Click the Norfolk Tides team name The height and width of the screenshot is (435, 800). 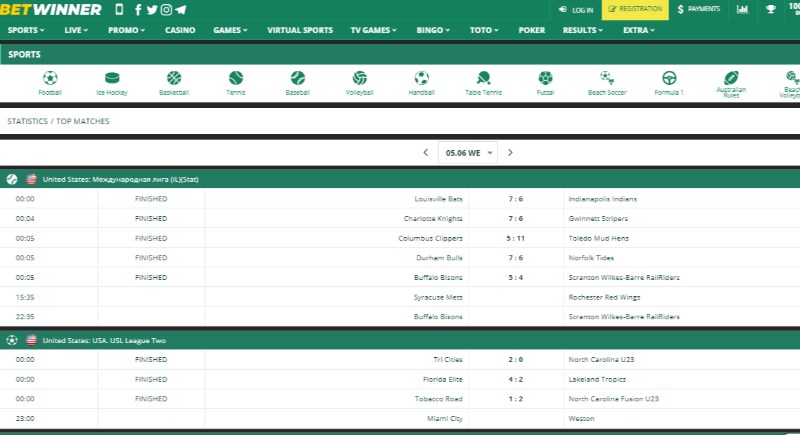(x=591, y=258)
